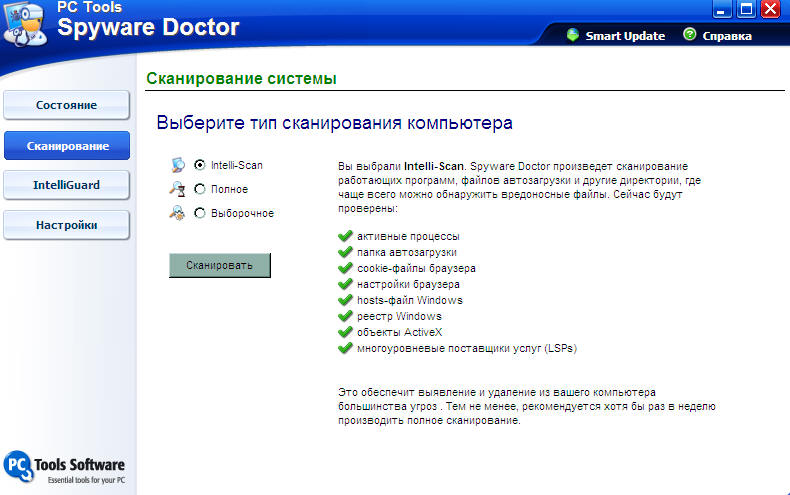This screenshot has height=495, width=790.
Task: Click the Выборочное option label
Action: pyautogui.click(x=242, y=213)
